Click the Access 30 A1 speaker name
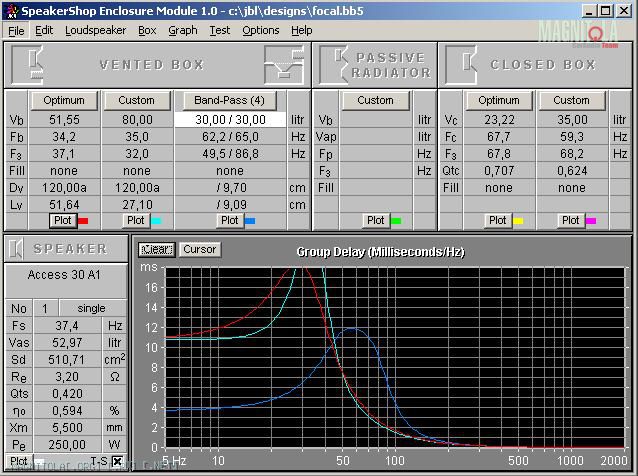The width and height of the screenshot is (638, 476). 64,275
